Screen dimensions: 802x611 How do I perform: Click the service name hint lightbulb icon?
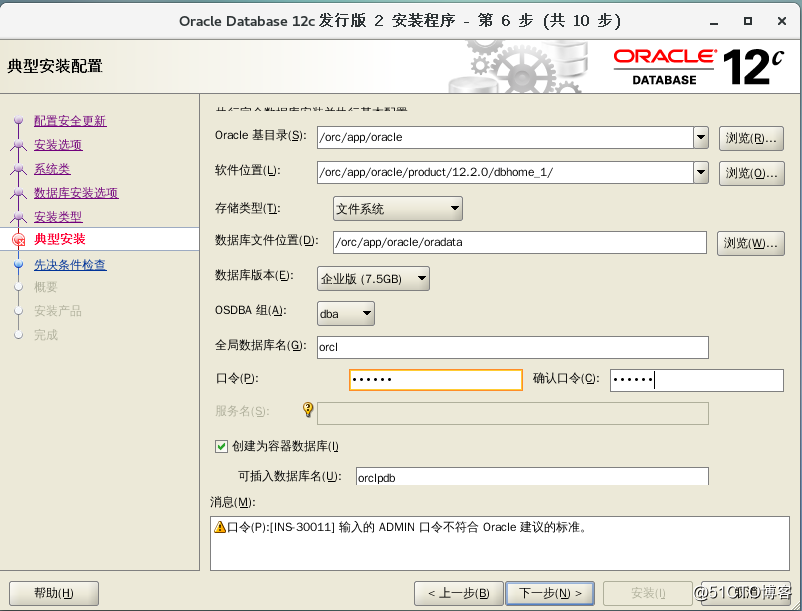(x=307, y=409)
